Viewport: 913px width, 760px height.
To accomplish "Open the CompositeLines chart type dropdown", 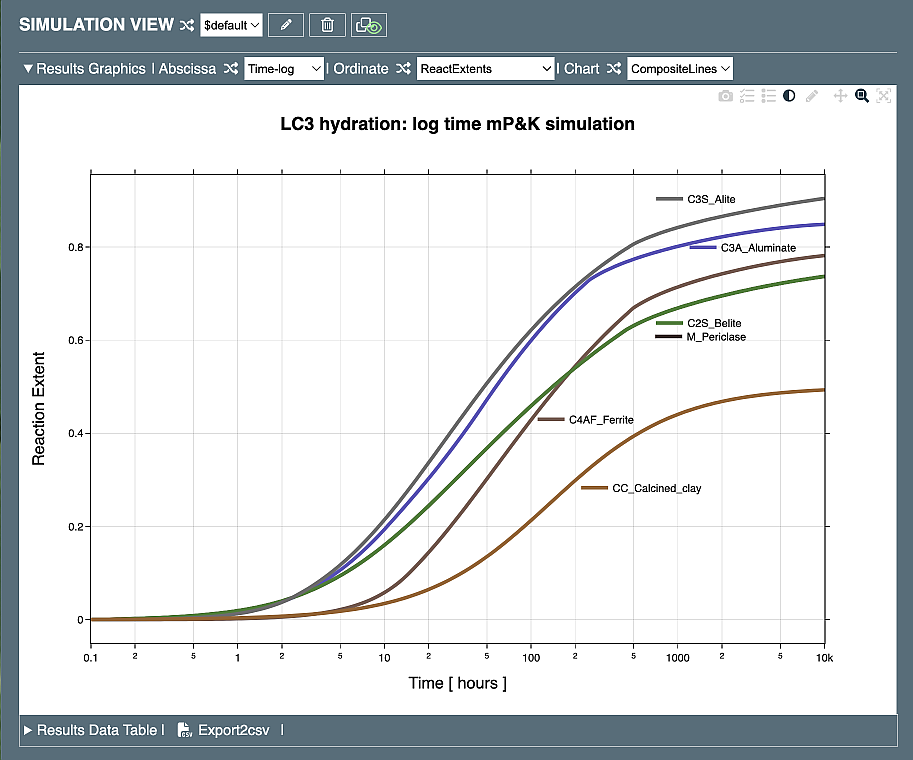I will point(680,69).
